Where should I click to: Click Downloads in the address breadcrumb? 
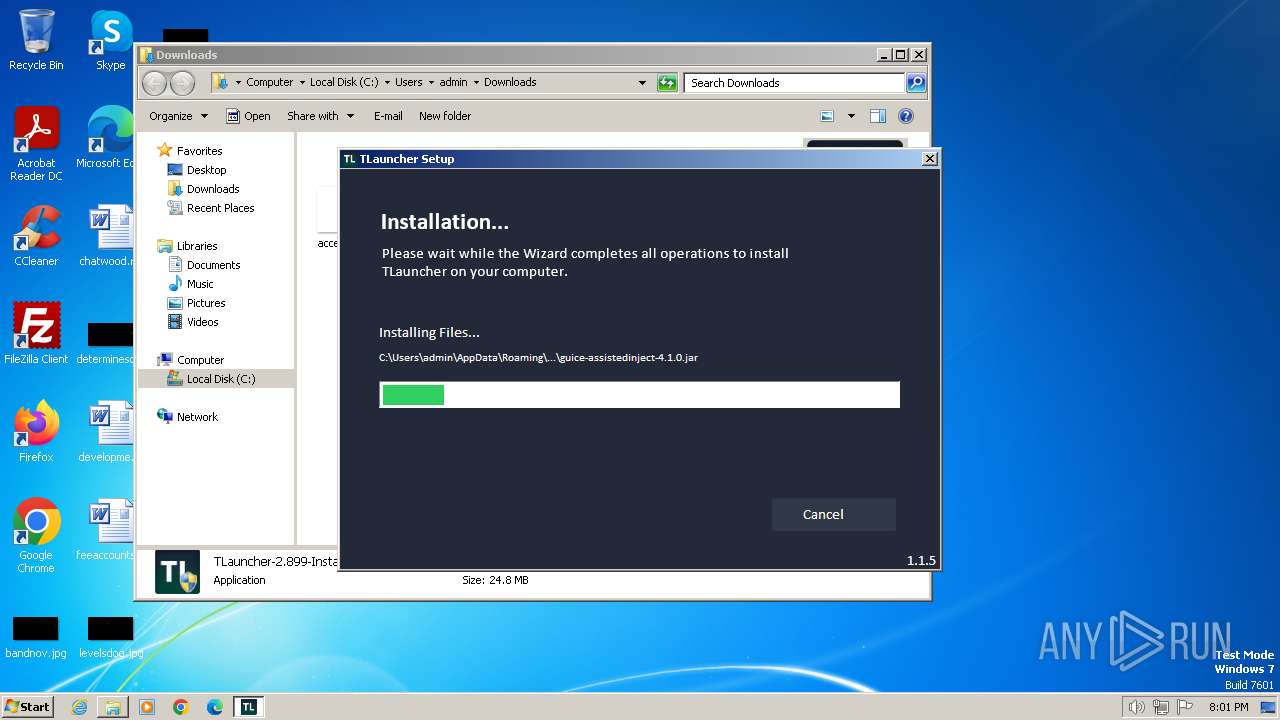click(x=510, y=82)
